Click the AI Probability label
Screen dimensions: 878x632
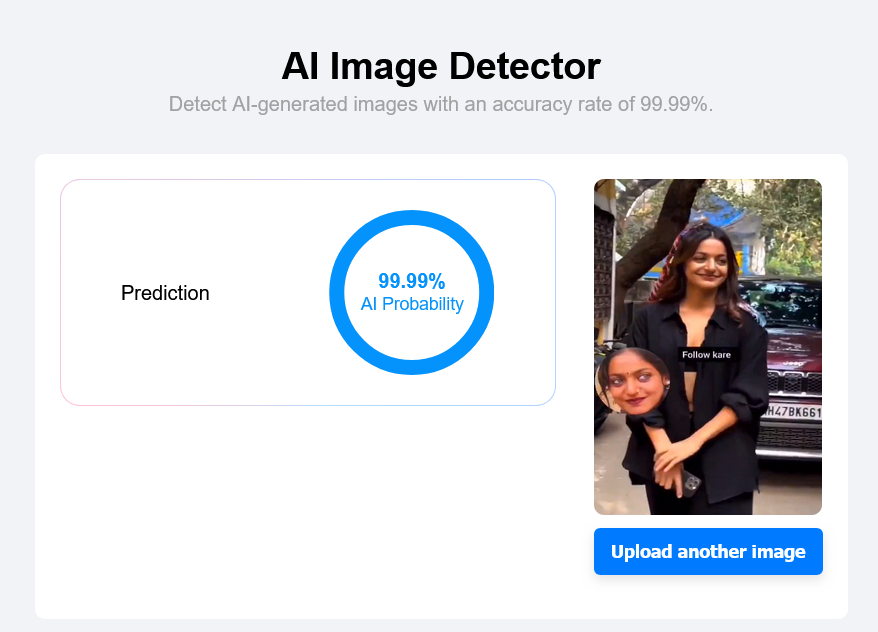coord(412,304)
